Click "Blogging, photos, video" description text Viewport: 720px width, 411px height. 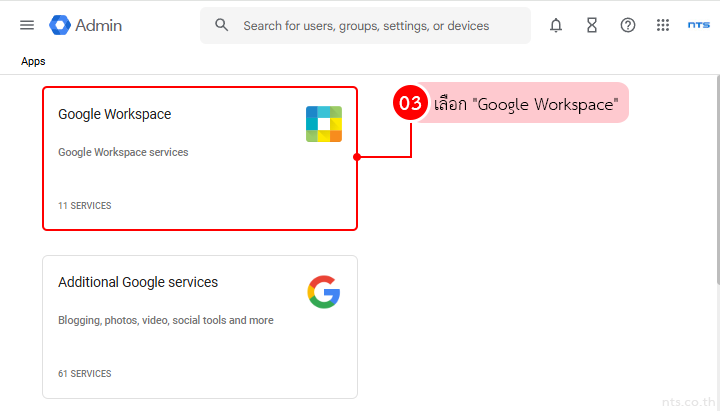tap(166, 320)
